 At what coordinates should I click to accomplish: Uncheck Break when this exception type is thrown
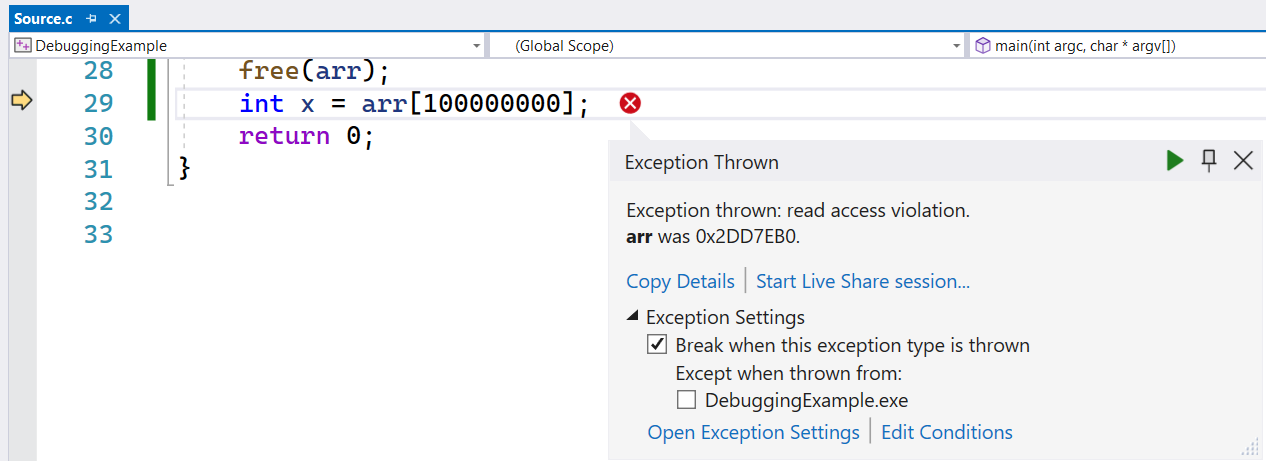click(657, 345)
